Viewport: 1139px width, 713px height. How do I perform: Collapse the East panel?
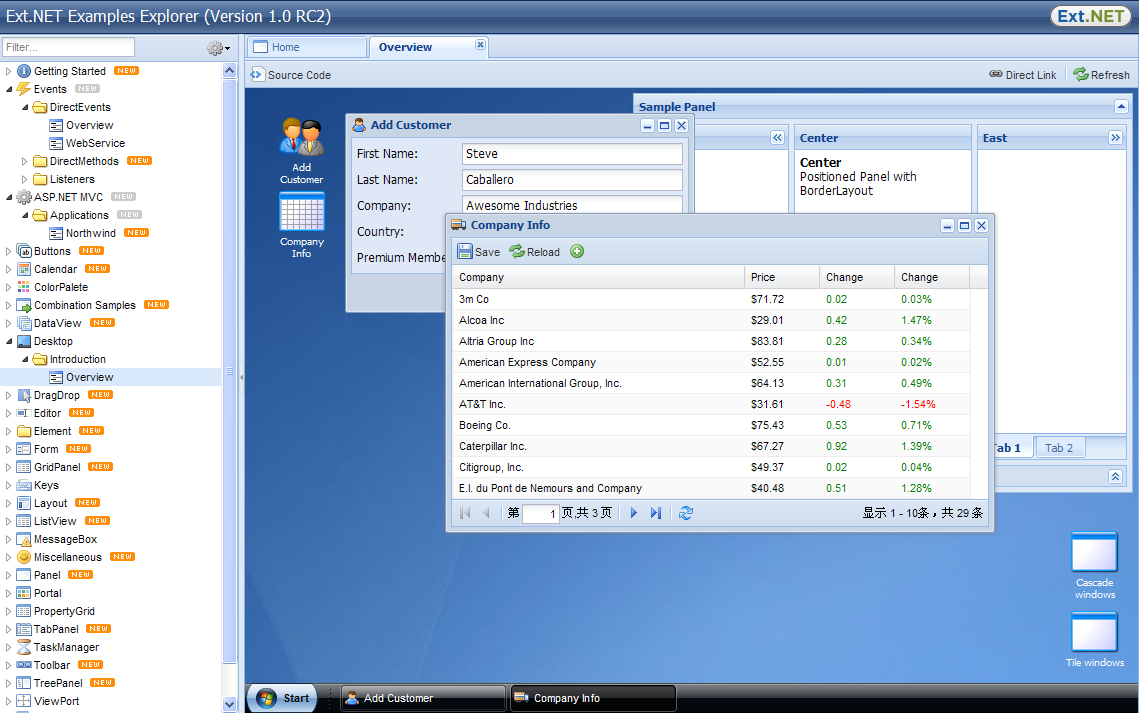tap(1116, 138)
